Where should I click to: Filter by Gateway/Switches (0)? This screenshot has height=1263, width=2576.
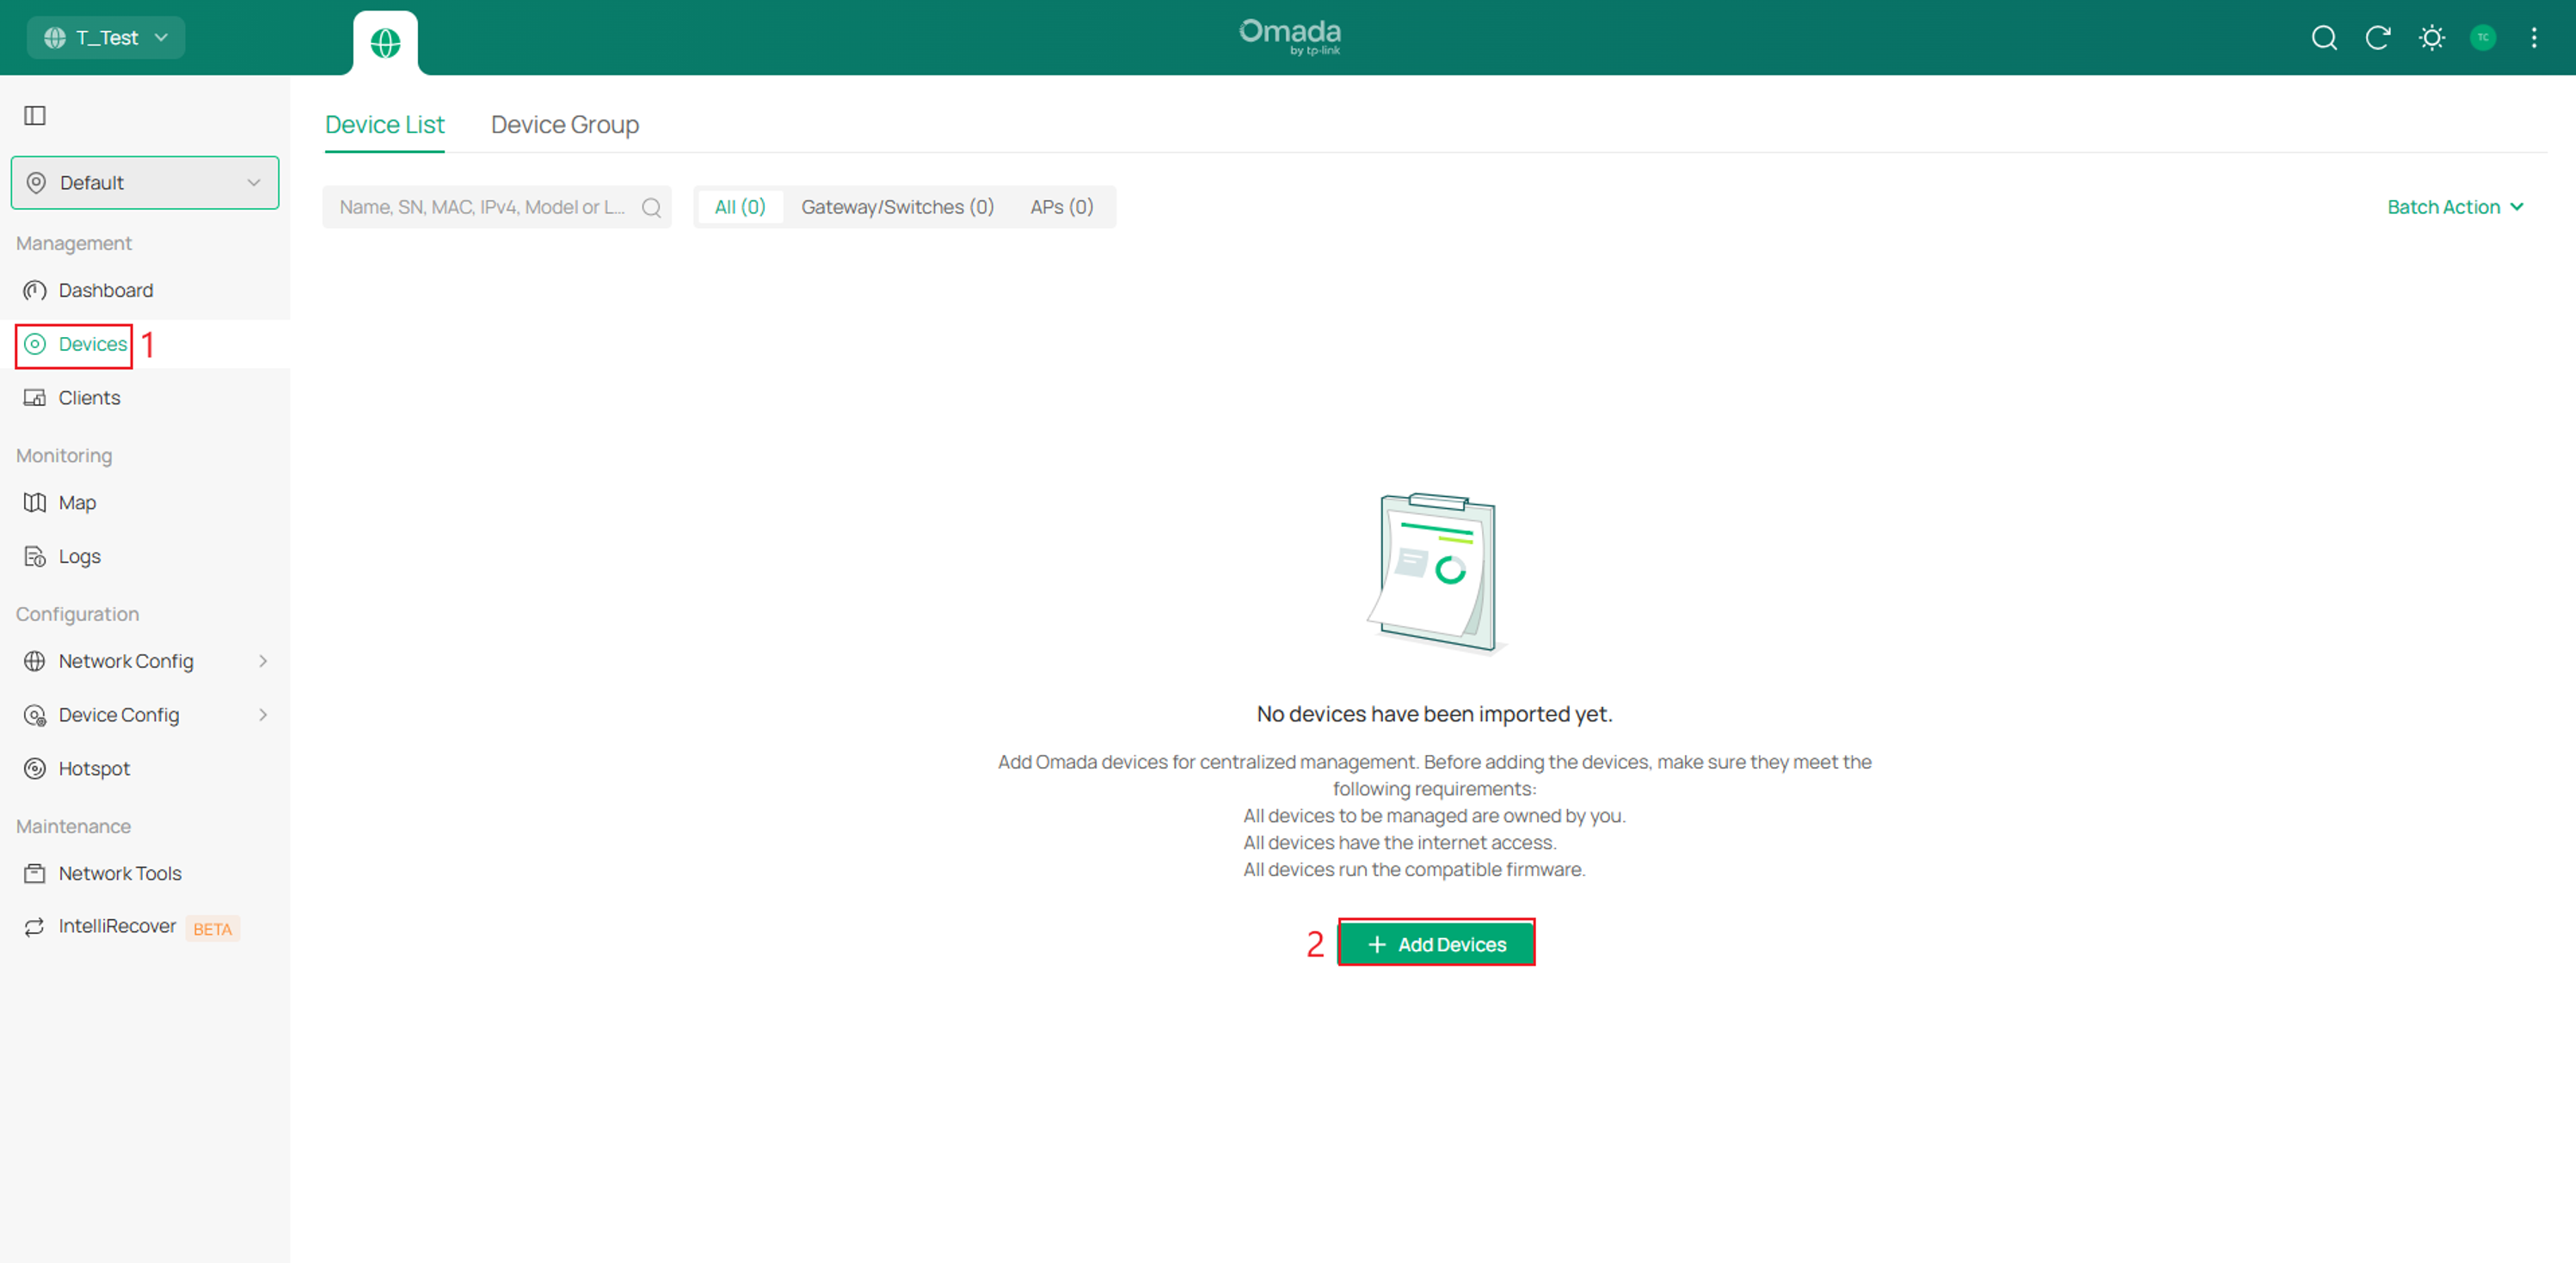pos(898,207)
